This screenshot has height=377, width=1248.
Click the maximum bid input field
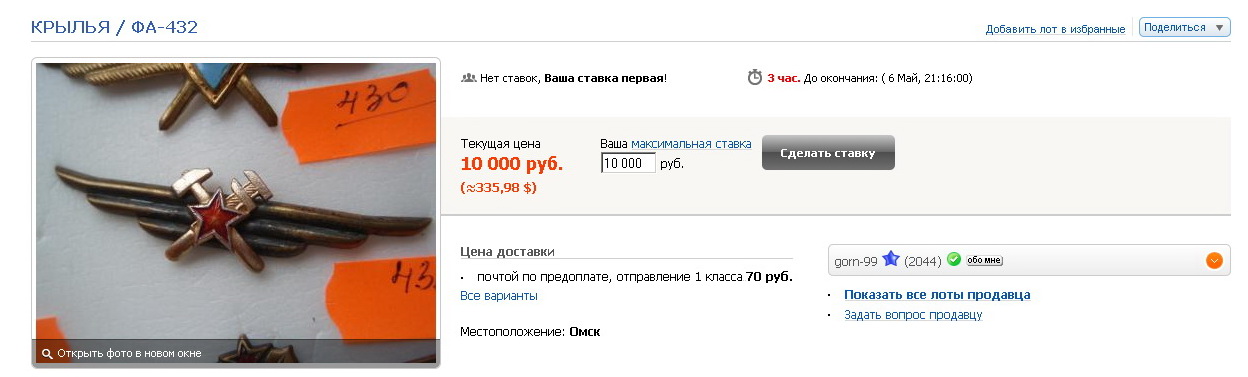pos(628,163)
